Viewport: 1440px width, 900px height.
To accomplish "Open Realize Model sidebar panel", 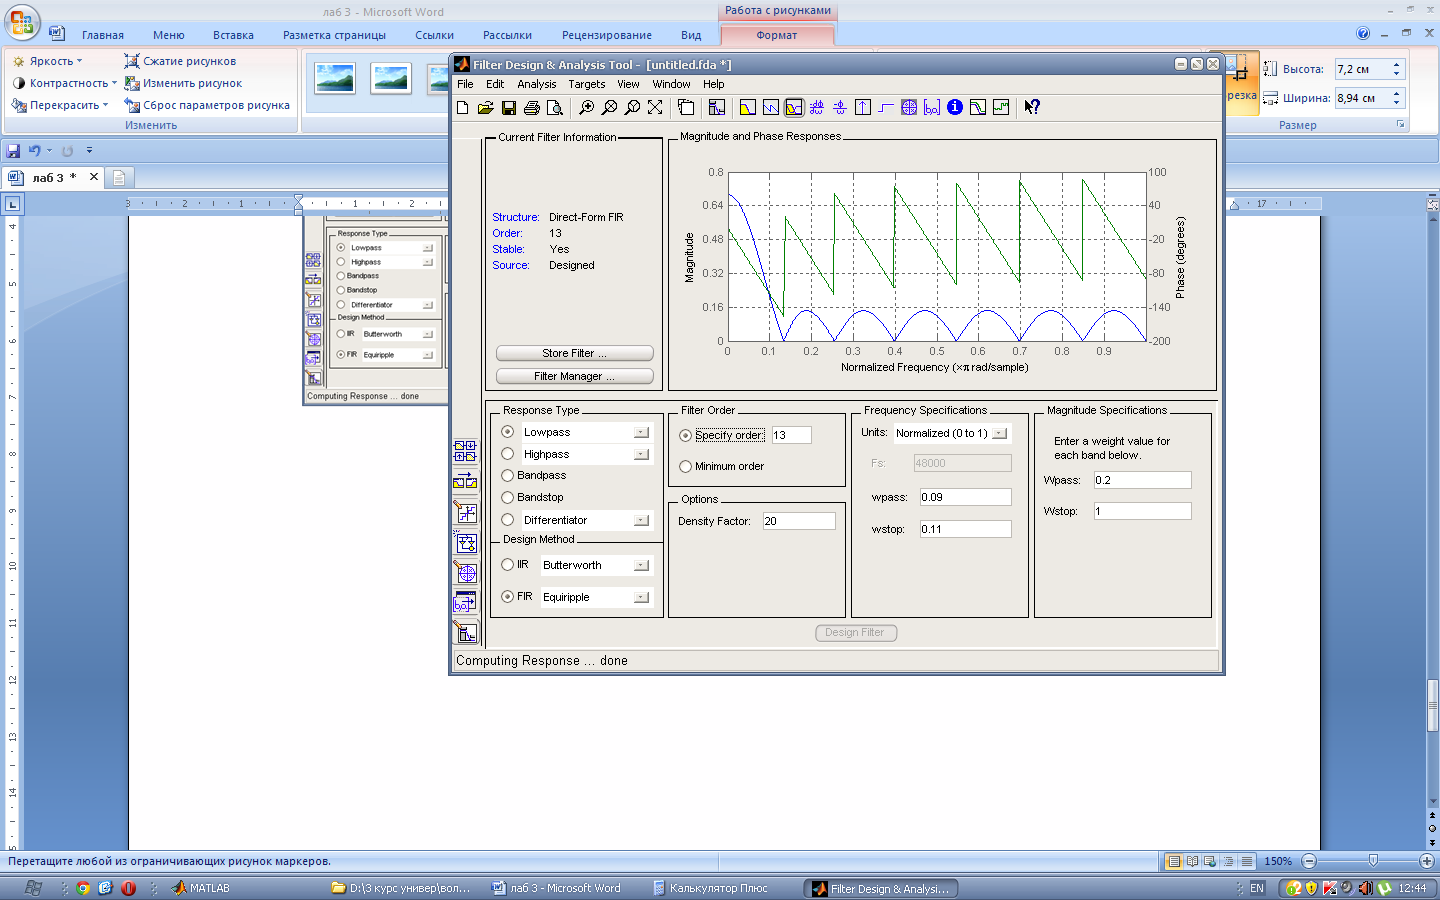I will coord(466,542).
